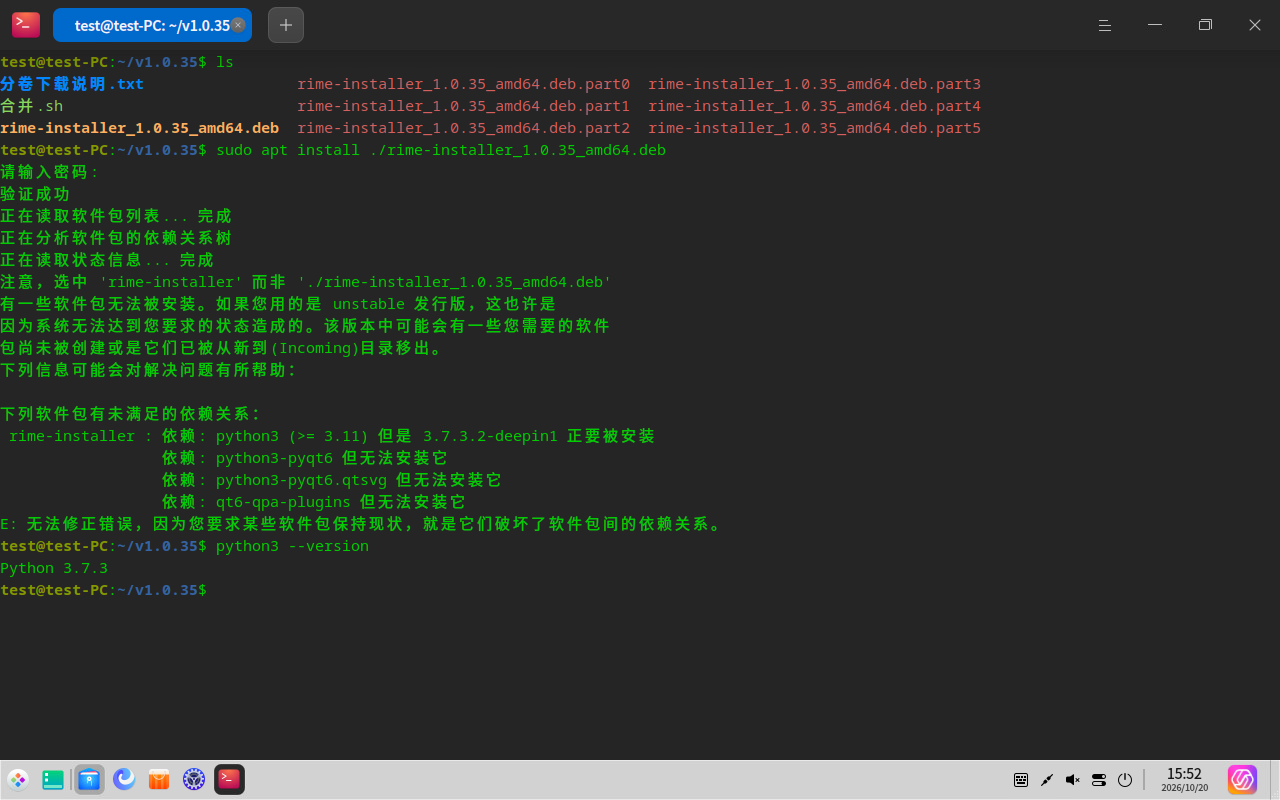Screen dimensions: 1280x800
Task: Click the green desktop icon in the dock
Action: (53, 779)
